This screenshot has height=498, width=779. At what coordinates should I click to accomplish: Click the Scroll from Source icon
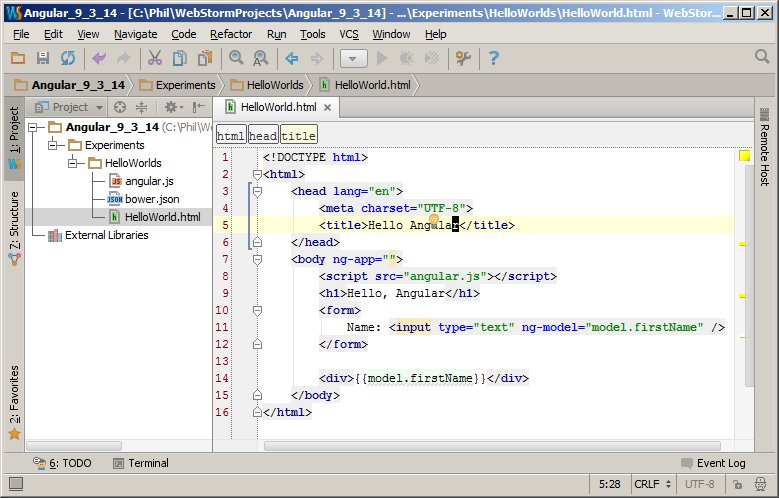(119, 107)
